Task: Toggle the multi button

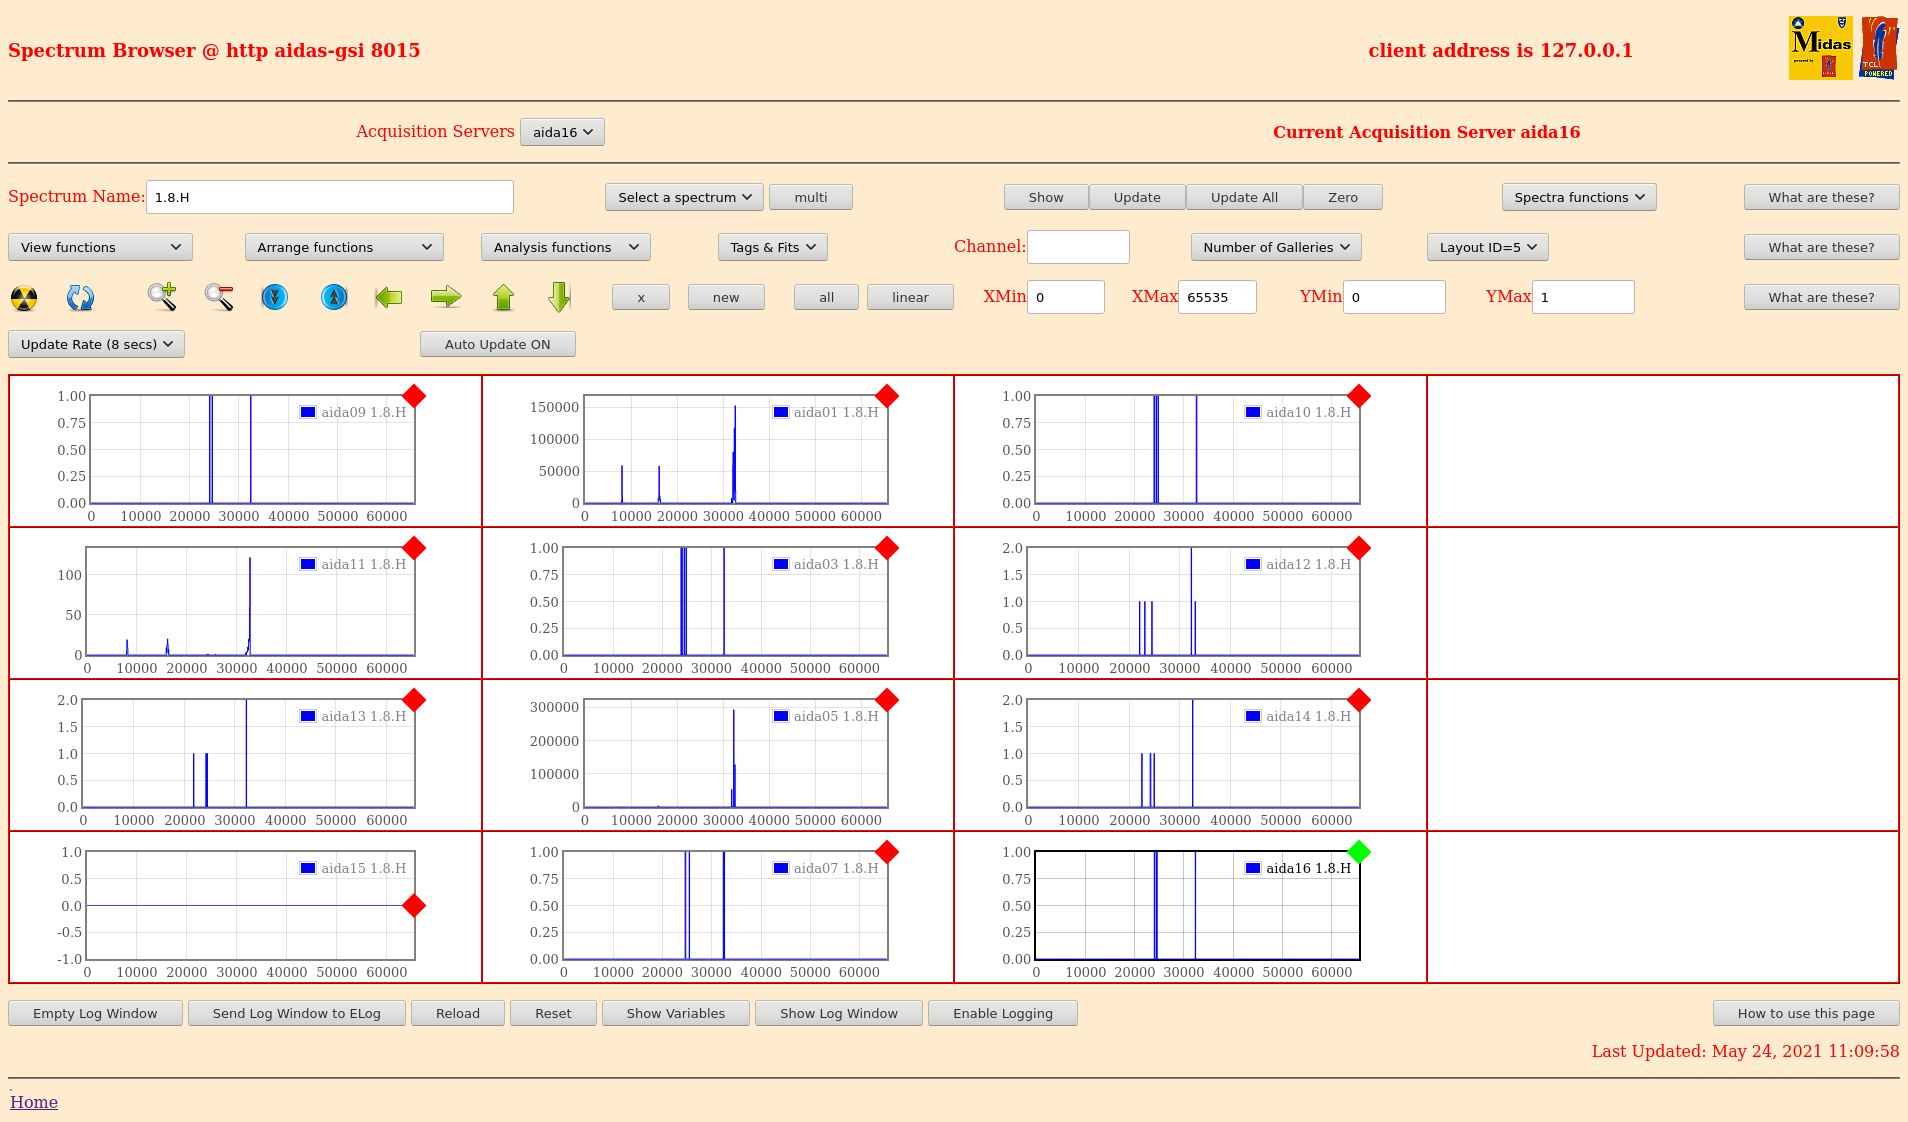Action: [x=811, y=197]
